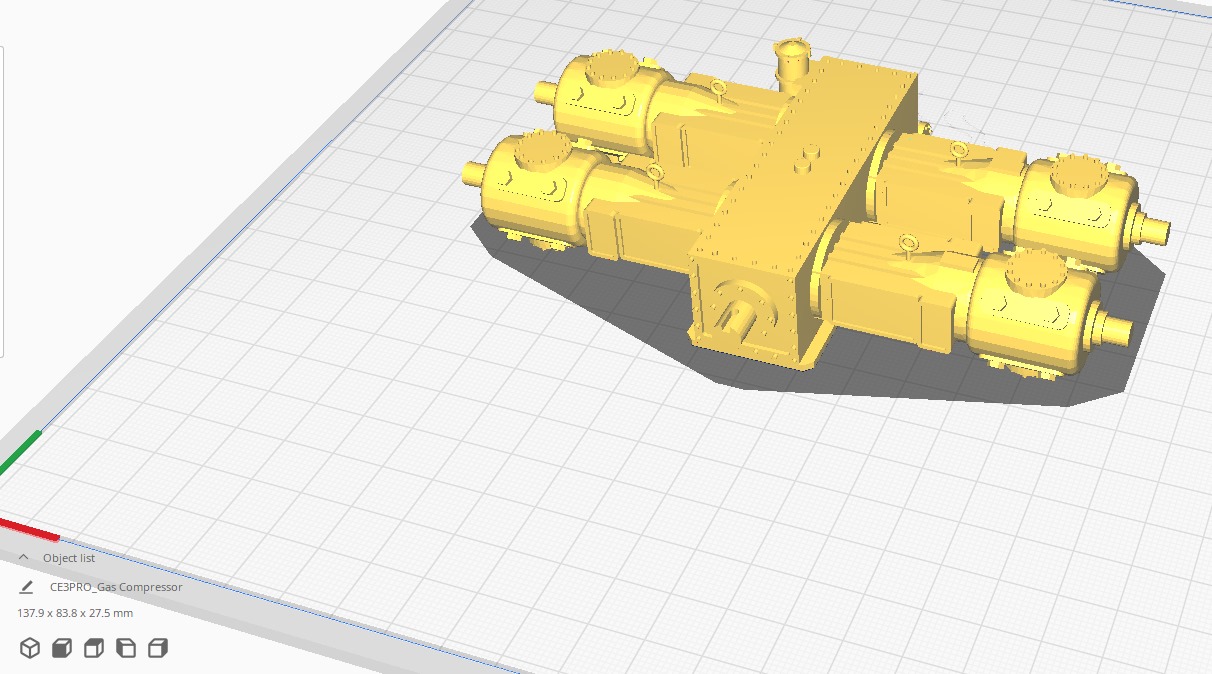The image size is (1212, 674).
Task: Click the pencil icon to rename the object
Action: click(26, 587)
